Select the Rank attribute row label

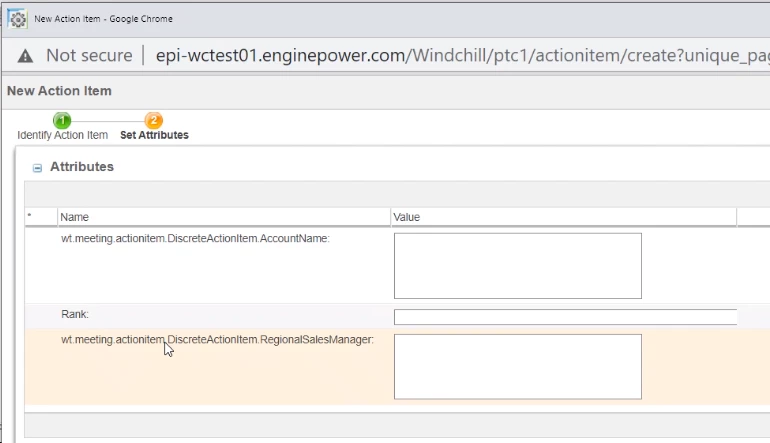coord(75,314)
